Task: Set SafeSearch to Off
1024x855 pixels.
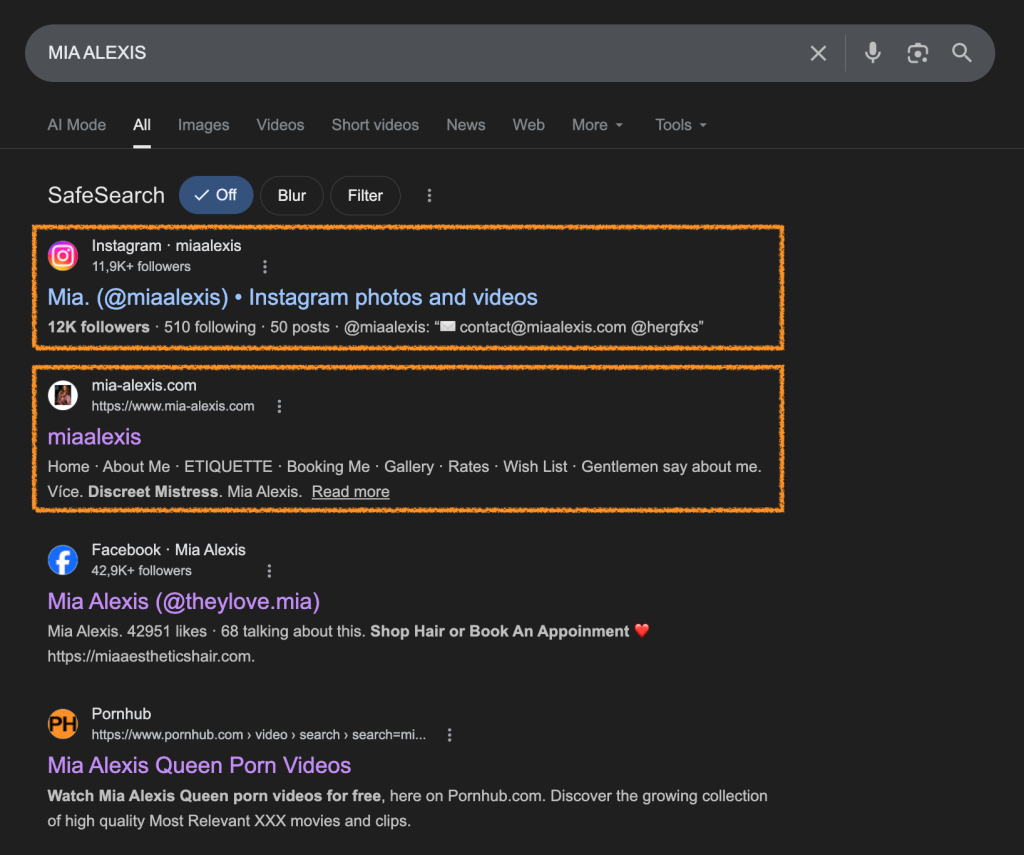Action: point(216,196)
